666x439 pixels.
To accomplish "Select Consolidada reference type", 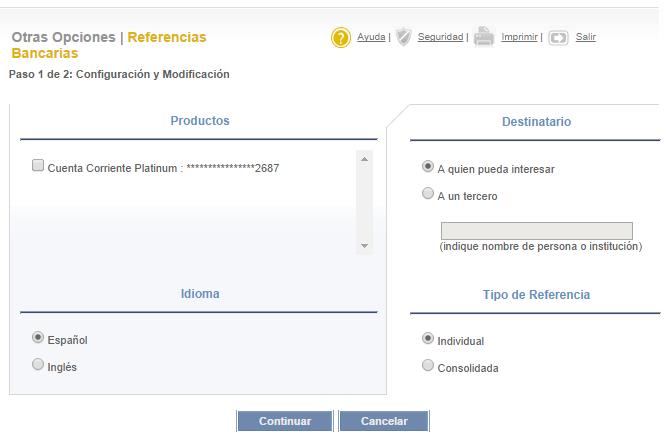I will [x=428, y=365].
